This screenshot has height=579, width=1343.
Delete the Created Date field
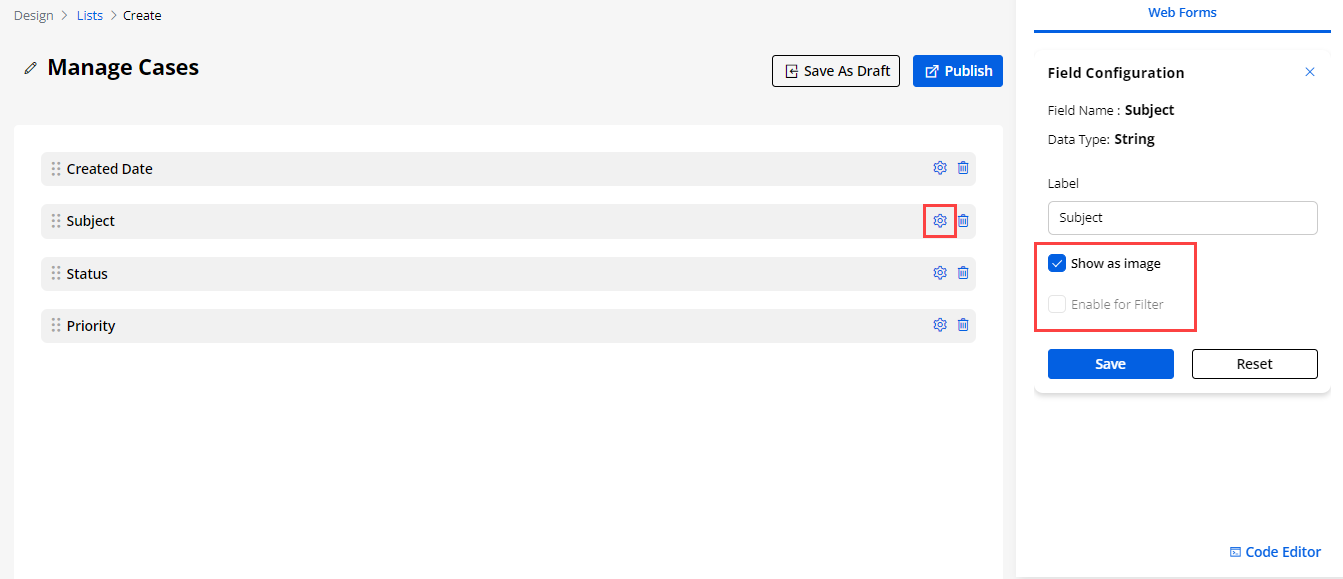[963, 168]
